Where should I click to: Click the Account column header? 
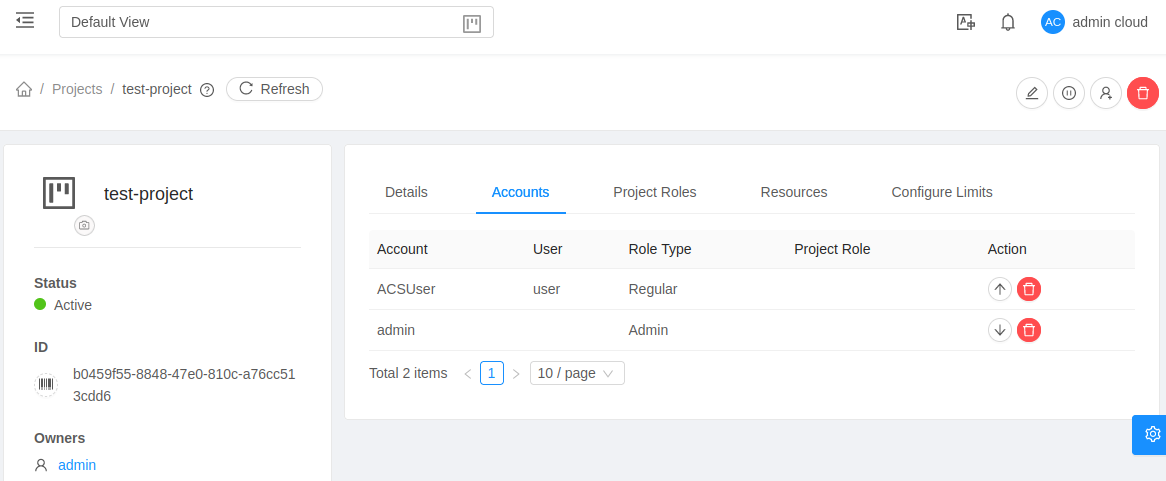tap(402, 249)
